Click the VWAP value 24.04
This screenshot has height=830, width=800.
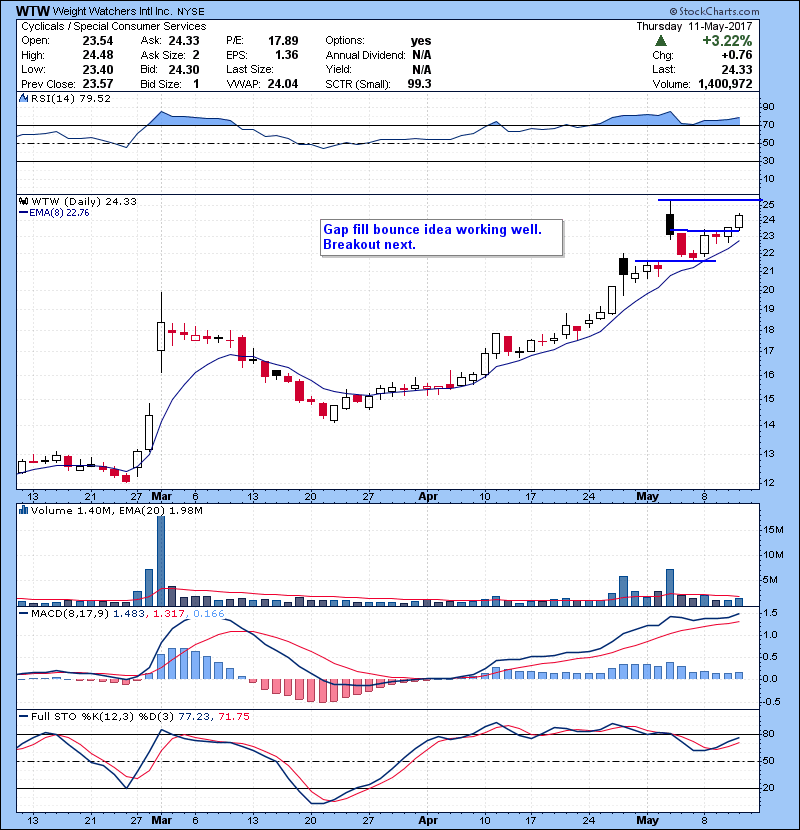point(283,84)
